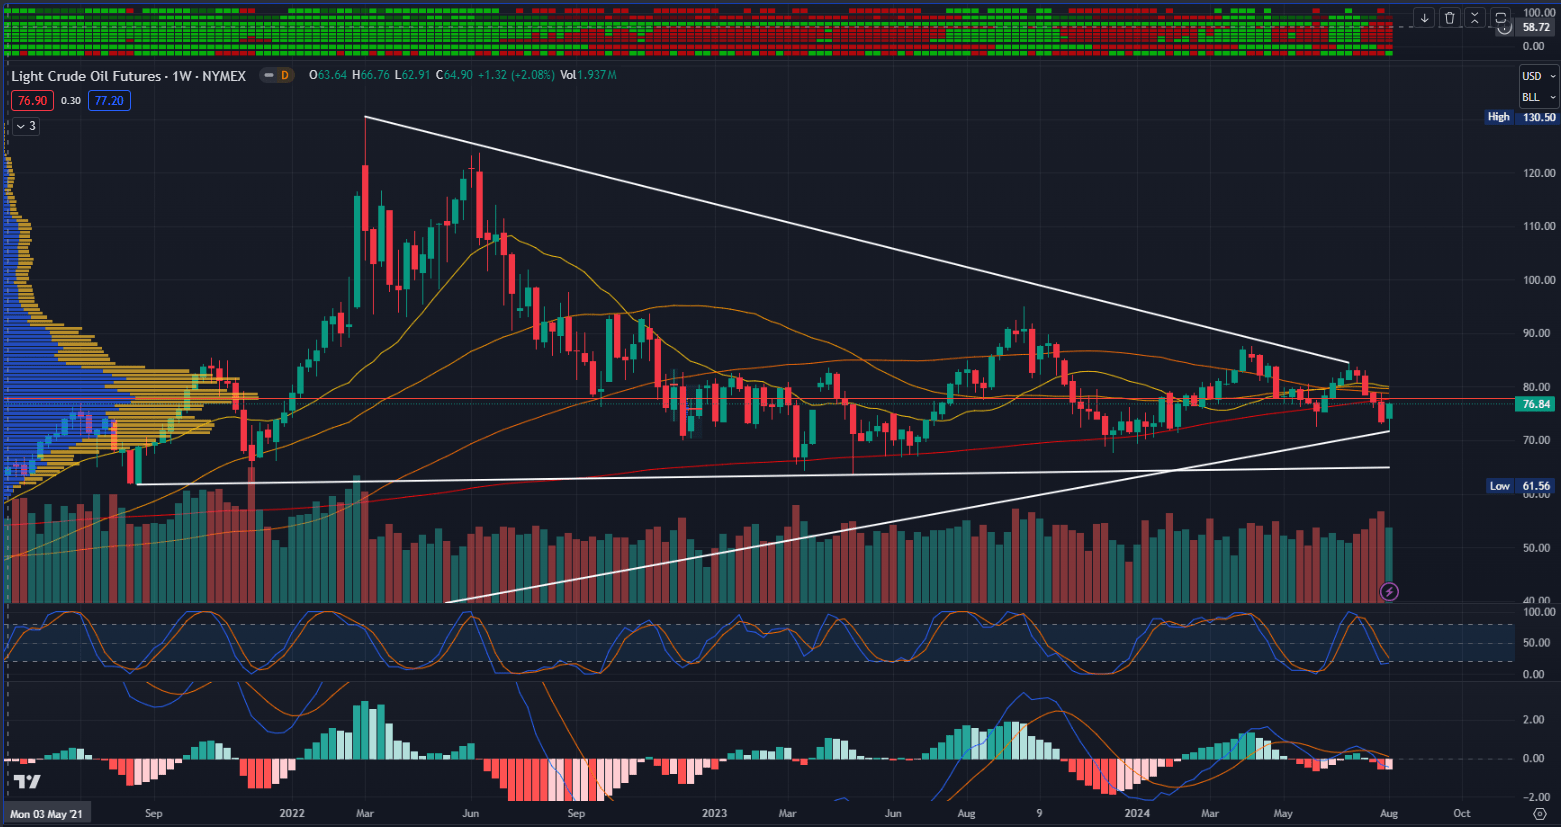This screenshot has height=827, width=1561.
Task: Click the L62.91 low value
Action: [413, 75]
